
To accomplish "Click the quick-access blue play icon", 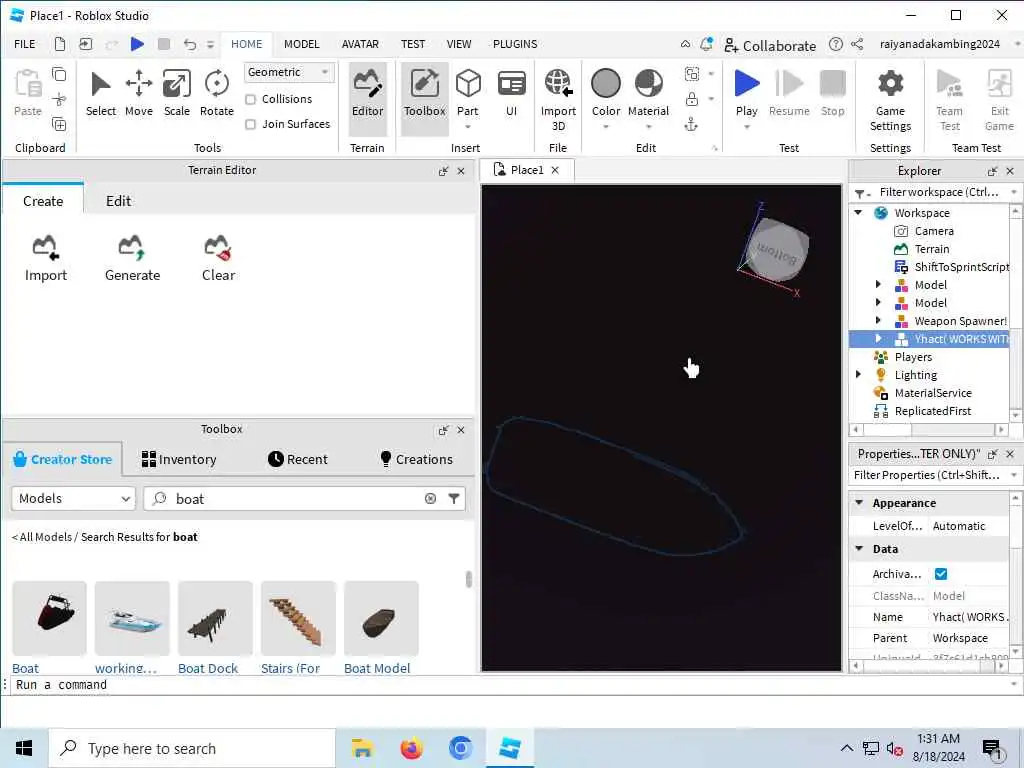I will coord(137,44).
